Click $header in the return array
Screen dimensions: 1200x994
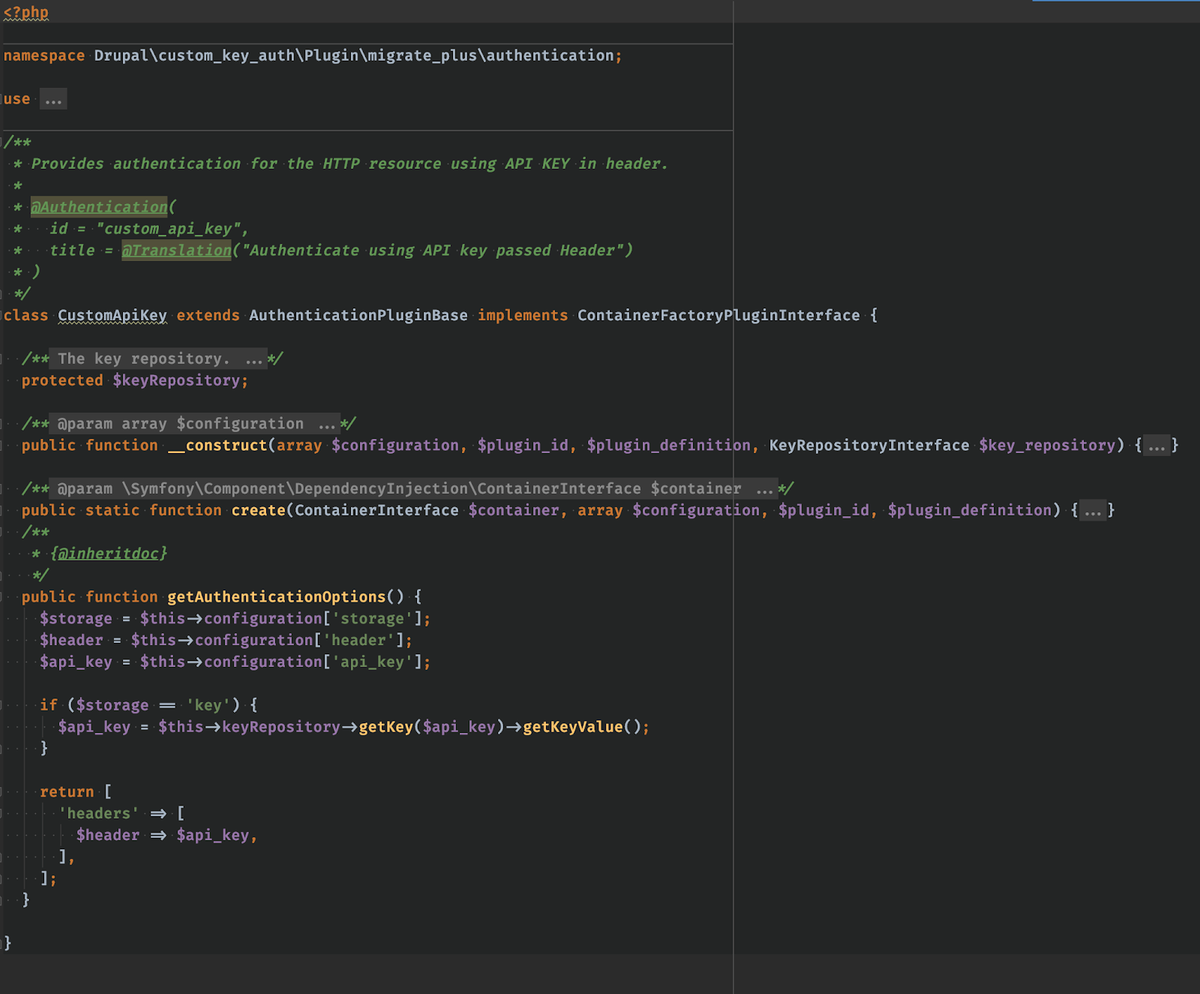click(108, 835)
